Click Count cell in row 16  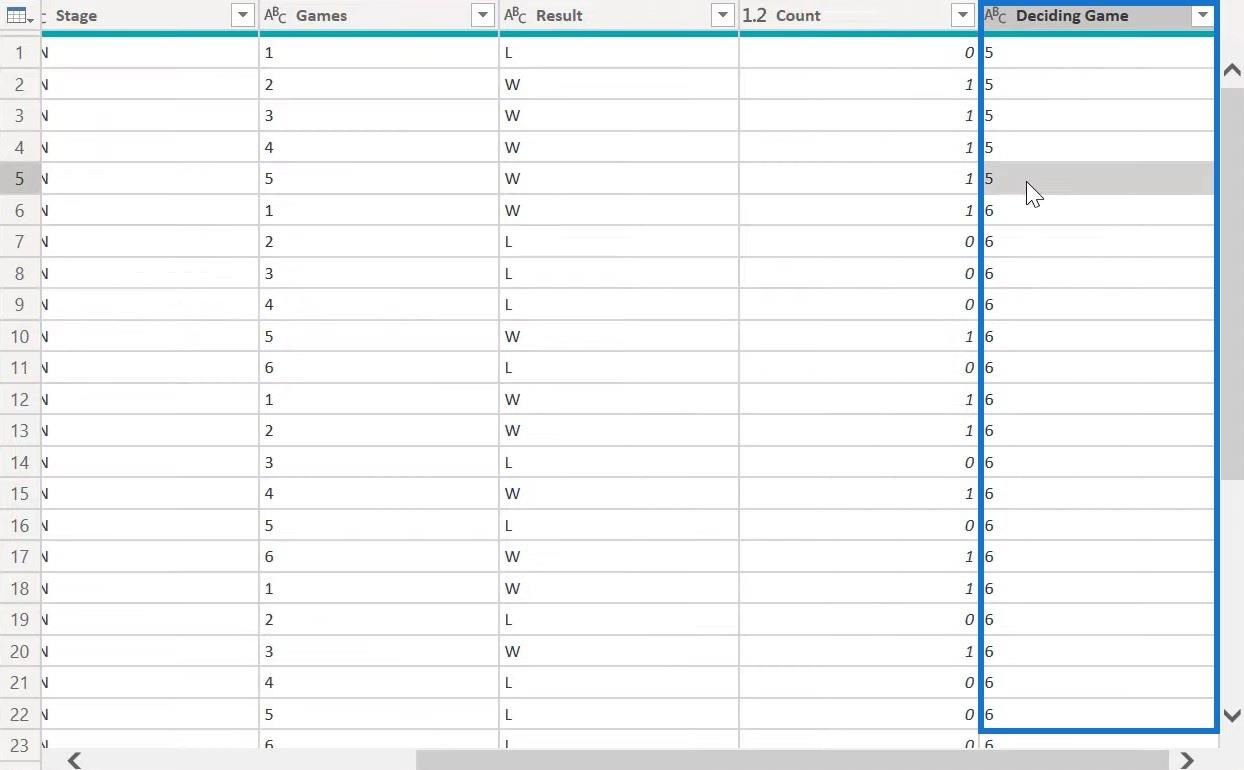[x=859, y=526]
